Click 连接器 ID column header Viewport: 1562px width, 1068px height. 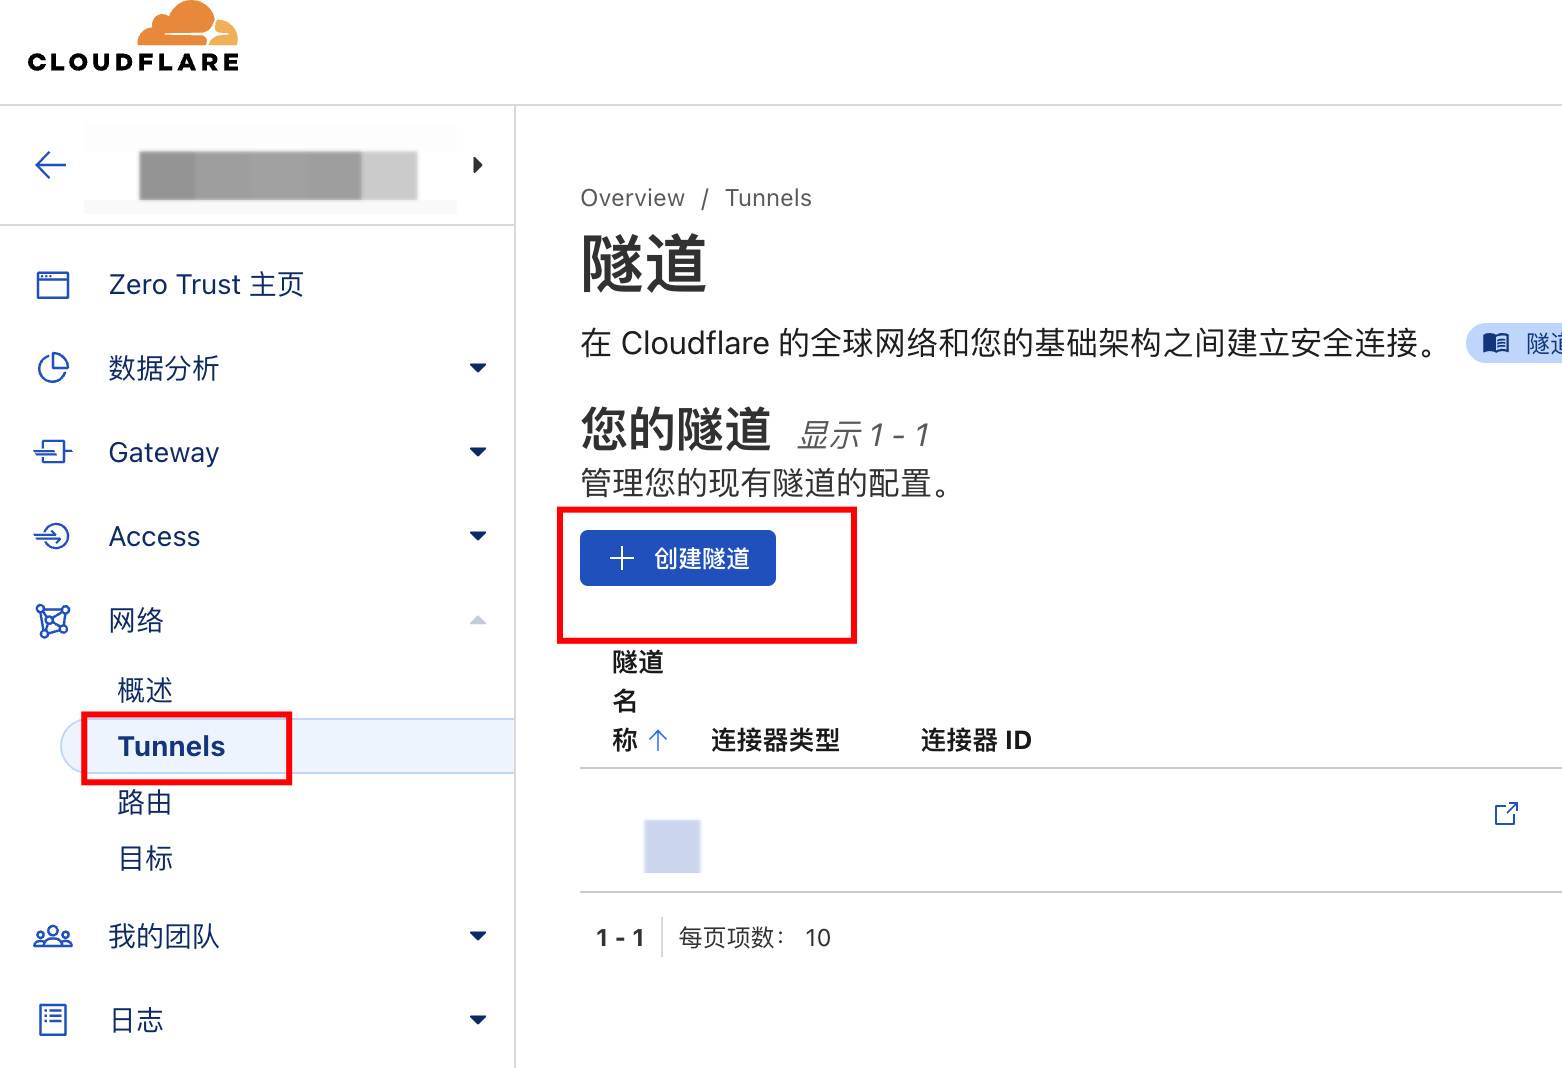point(976,740)
